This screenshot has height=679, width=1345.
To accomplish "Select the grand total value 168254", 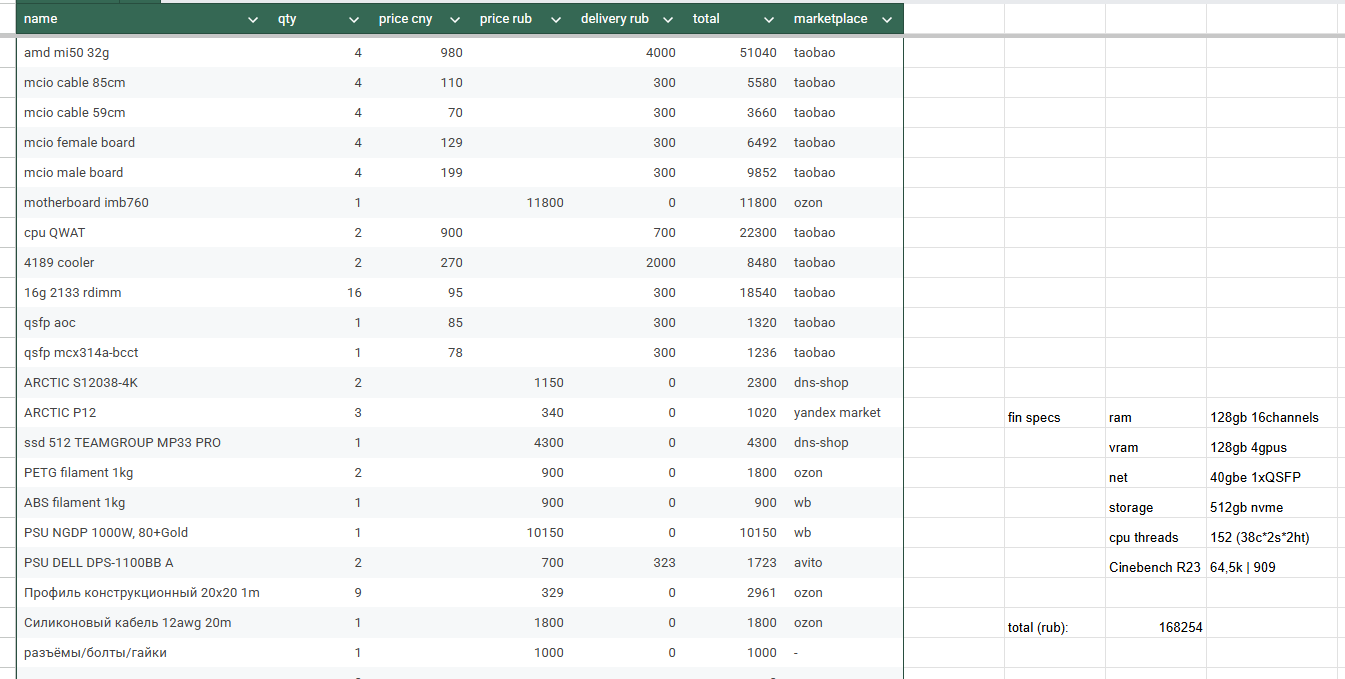I will point(1179,628).
